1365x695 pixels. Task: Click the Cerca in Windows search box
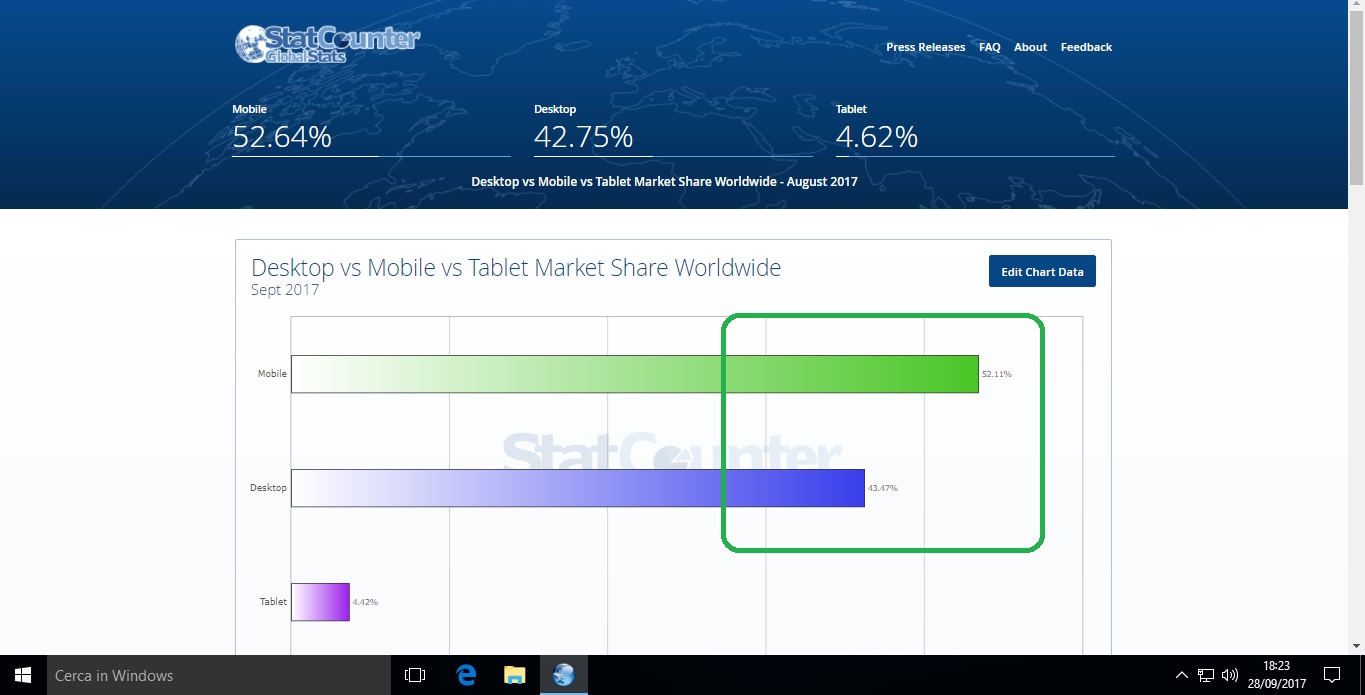(219, 675)
